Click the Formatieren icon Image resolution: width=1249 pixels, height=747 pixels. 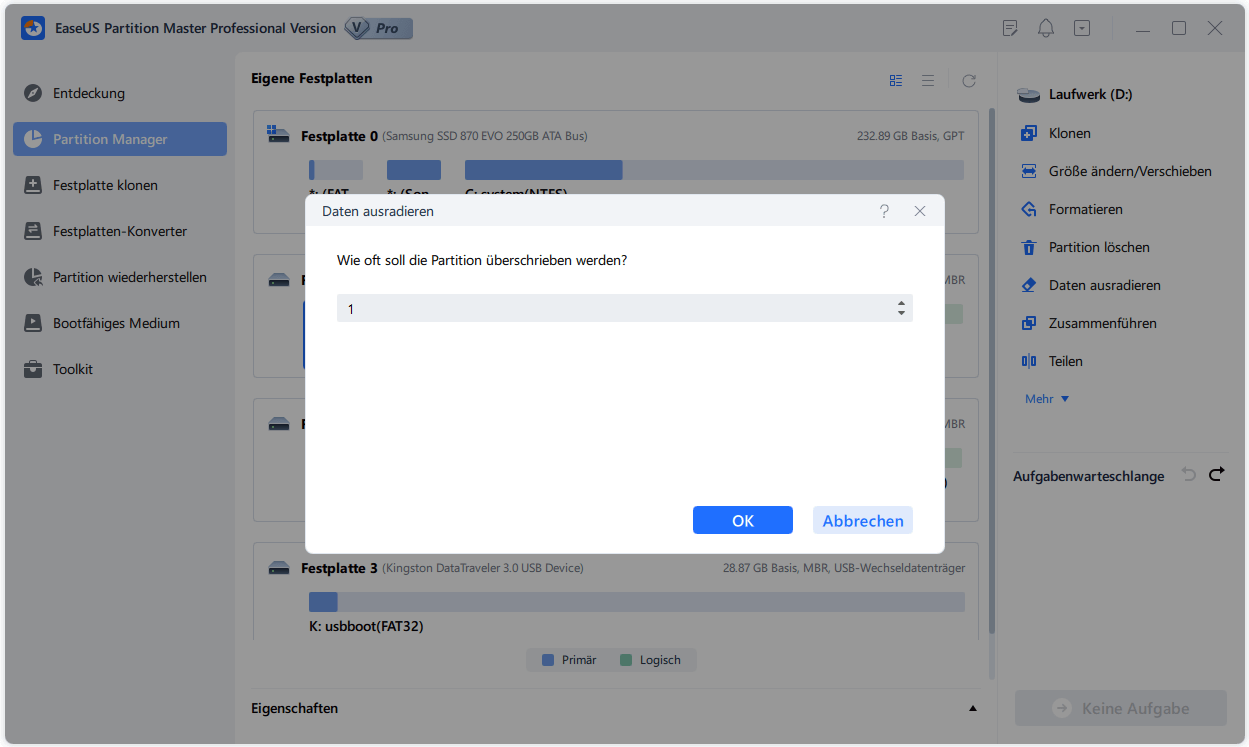coord(1029,209)
